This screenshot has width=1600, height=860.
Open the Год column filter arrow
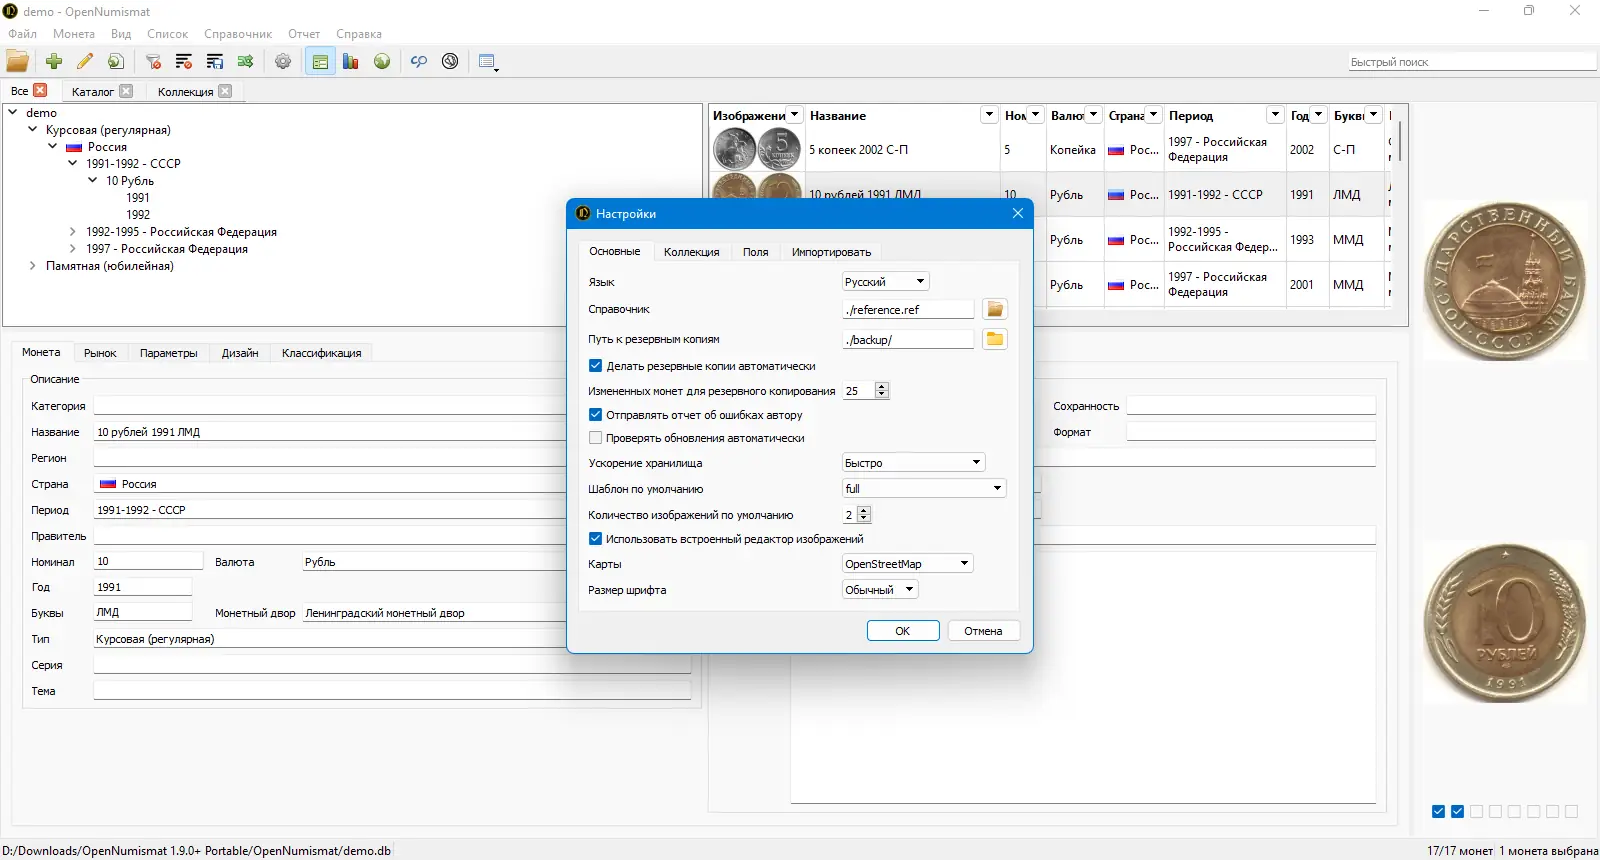point(1319,115)
